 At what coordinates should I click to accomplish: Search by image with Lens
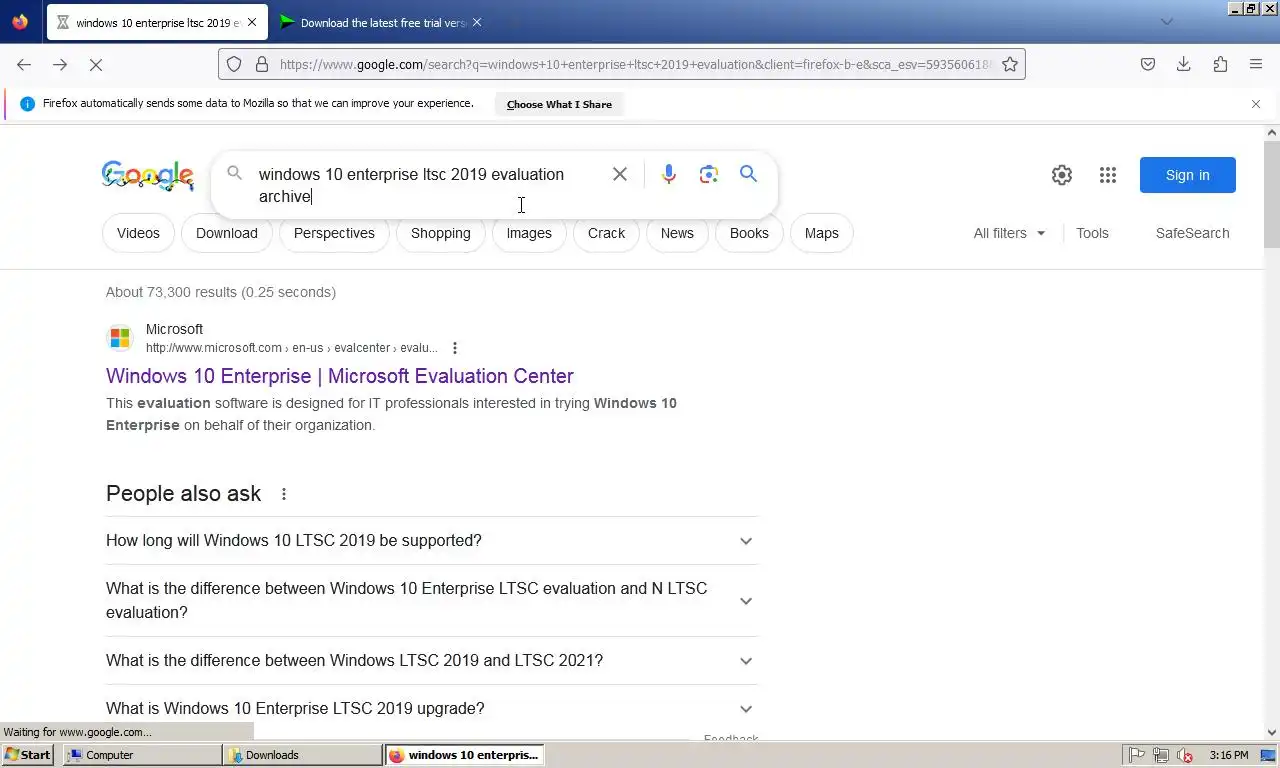pos(709,174)
